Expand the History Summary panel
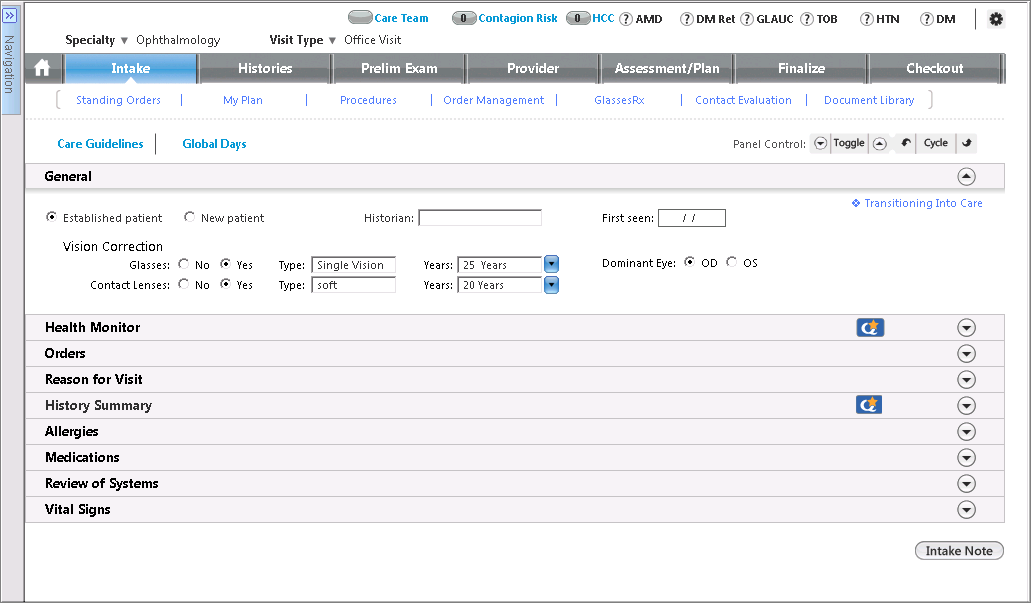1031x603 pixels. click(967, 406)
